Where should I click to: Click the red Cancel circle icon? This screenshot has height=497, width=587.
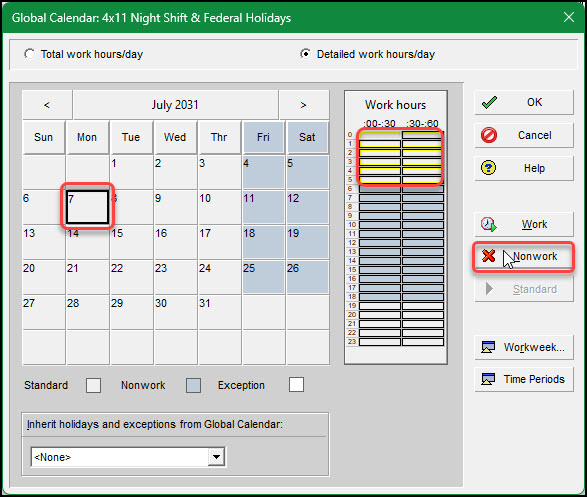tap(489, 135)
